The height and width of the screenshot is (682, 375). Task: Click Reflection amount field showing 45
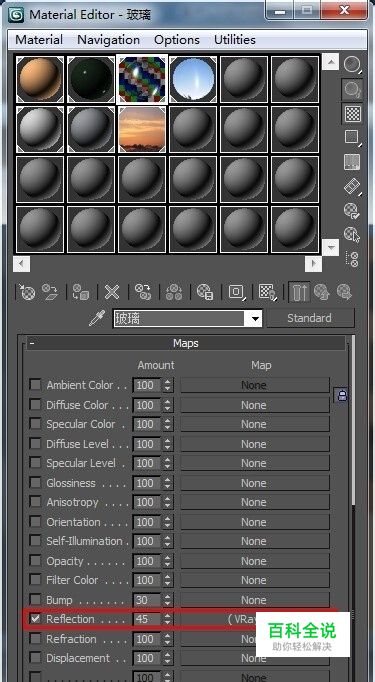tap(147, 619)
